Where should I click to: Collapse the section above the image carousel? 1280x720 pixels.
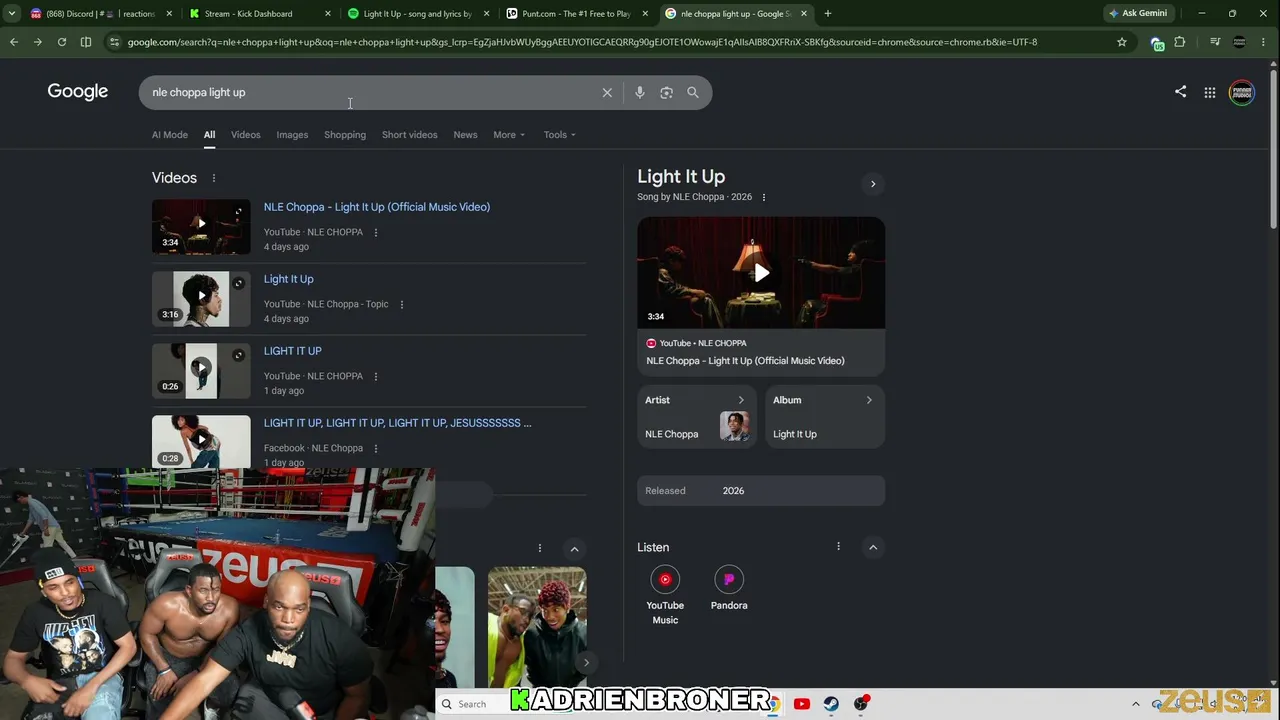(574, 549)
